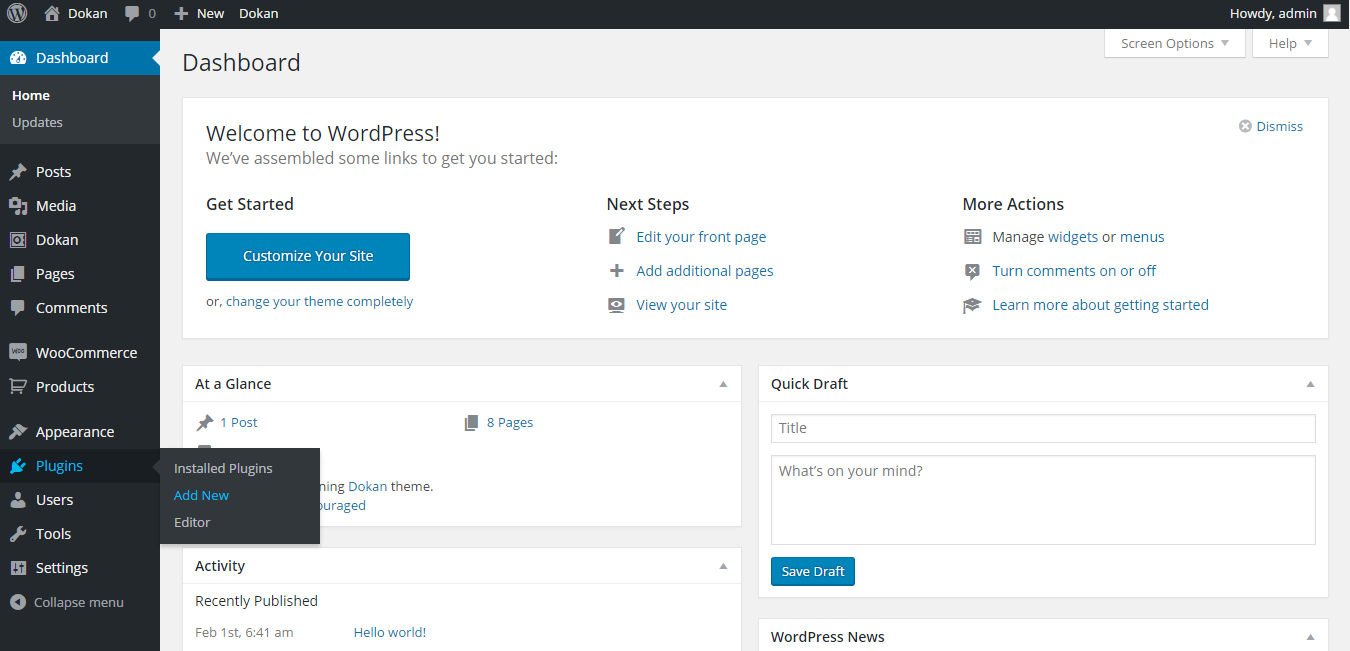Click the View your site link
Viewport: 1350px width, 651px height.
[x=682, y=305]
